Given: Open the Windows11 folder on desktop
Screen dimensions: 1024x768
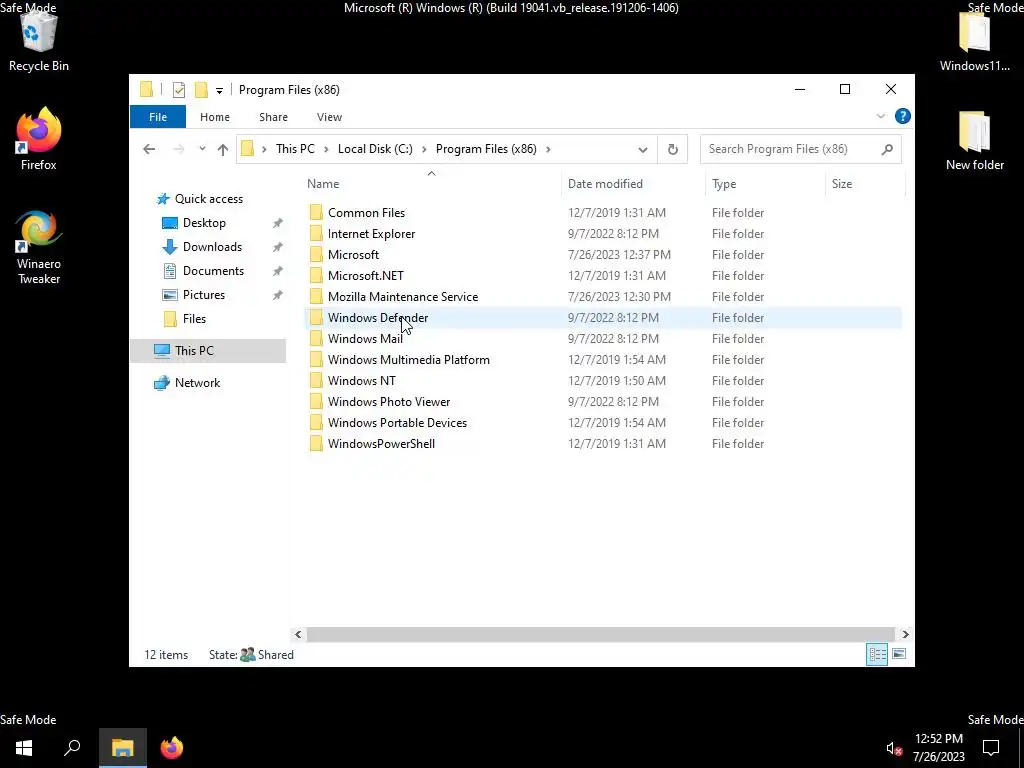Looking at the screenshot, I should pyautogui.click(x=974, y=40).
